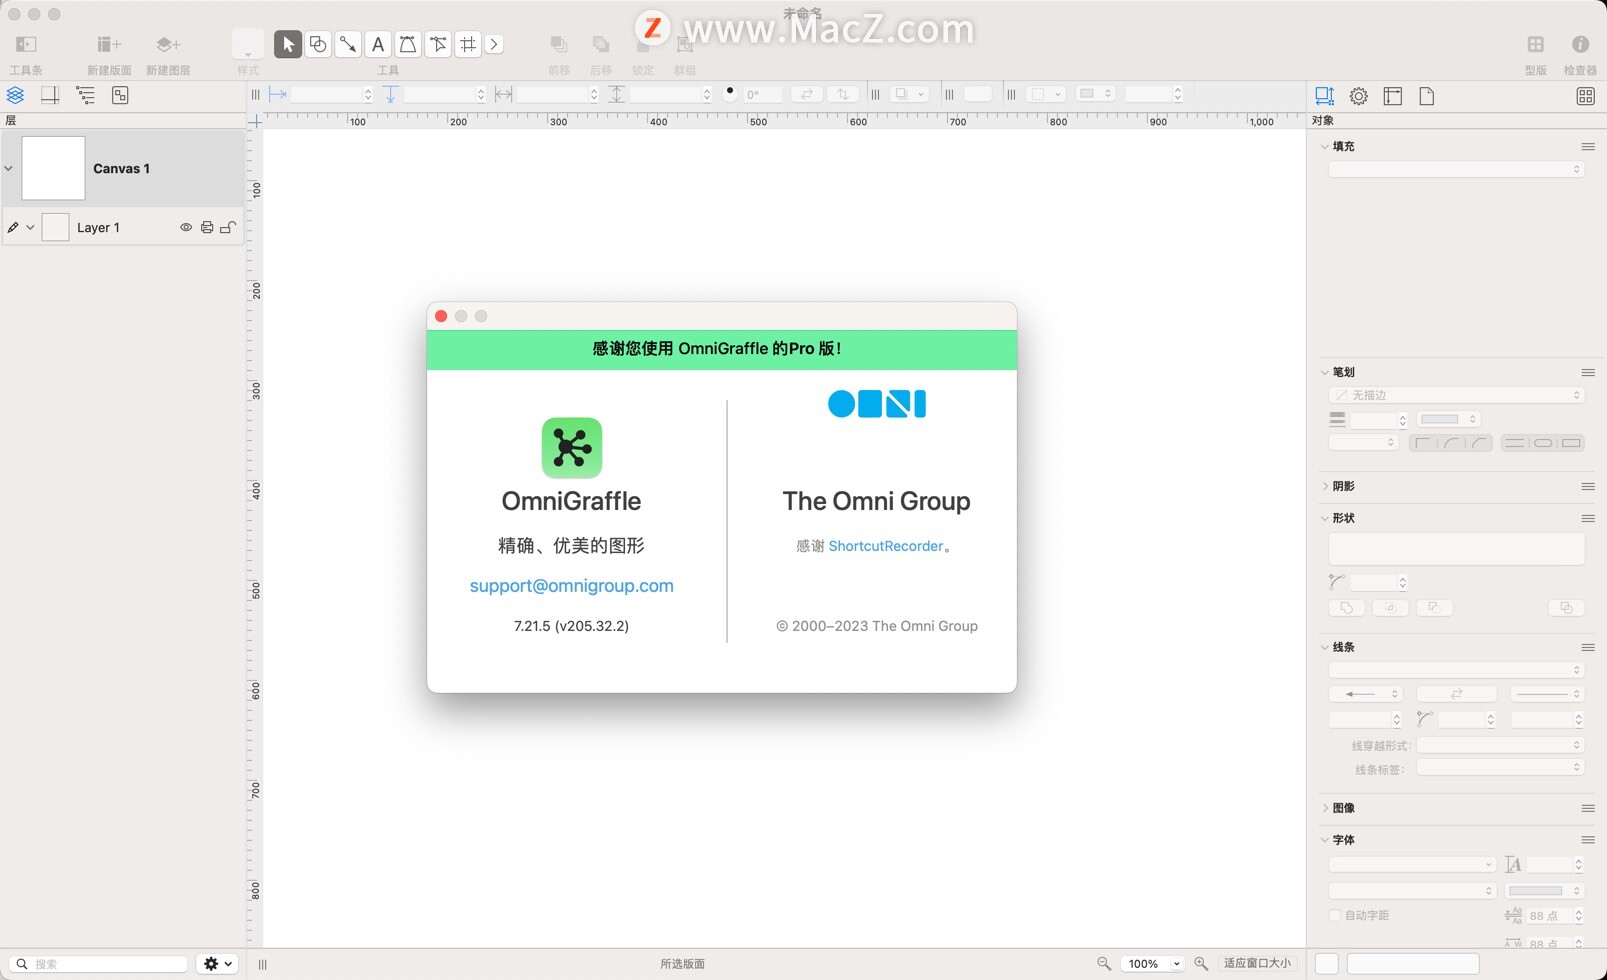Open the Properties gear inspector tab
1607x980 pixels.
click(x=1358, y=96)
